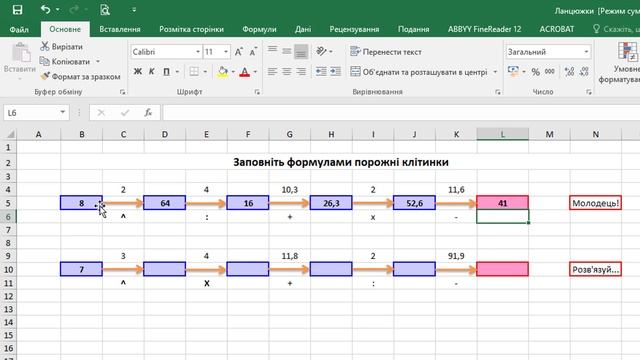
Task: Open Вирівнювання group dialog launcher
Action: (498, 92)
